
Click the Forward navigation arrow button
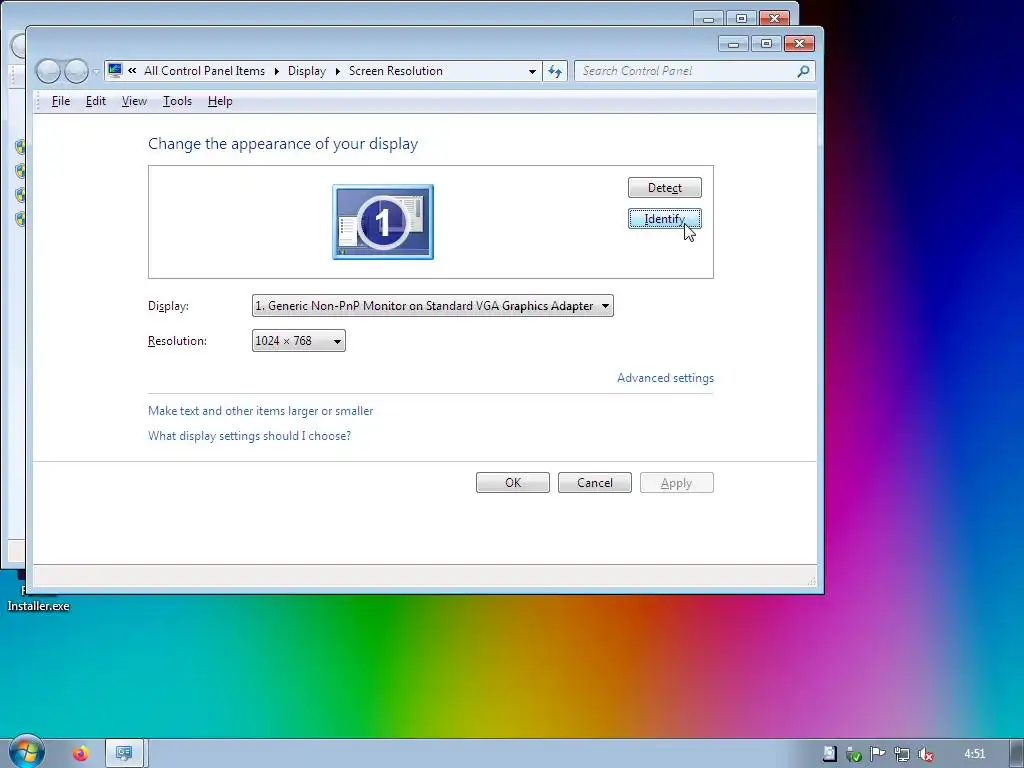pyautogui.click(x=76, y=71)
